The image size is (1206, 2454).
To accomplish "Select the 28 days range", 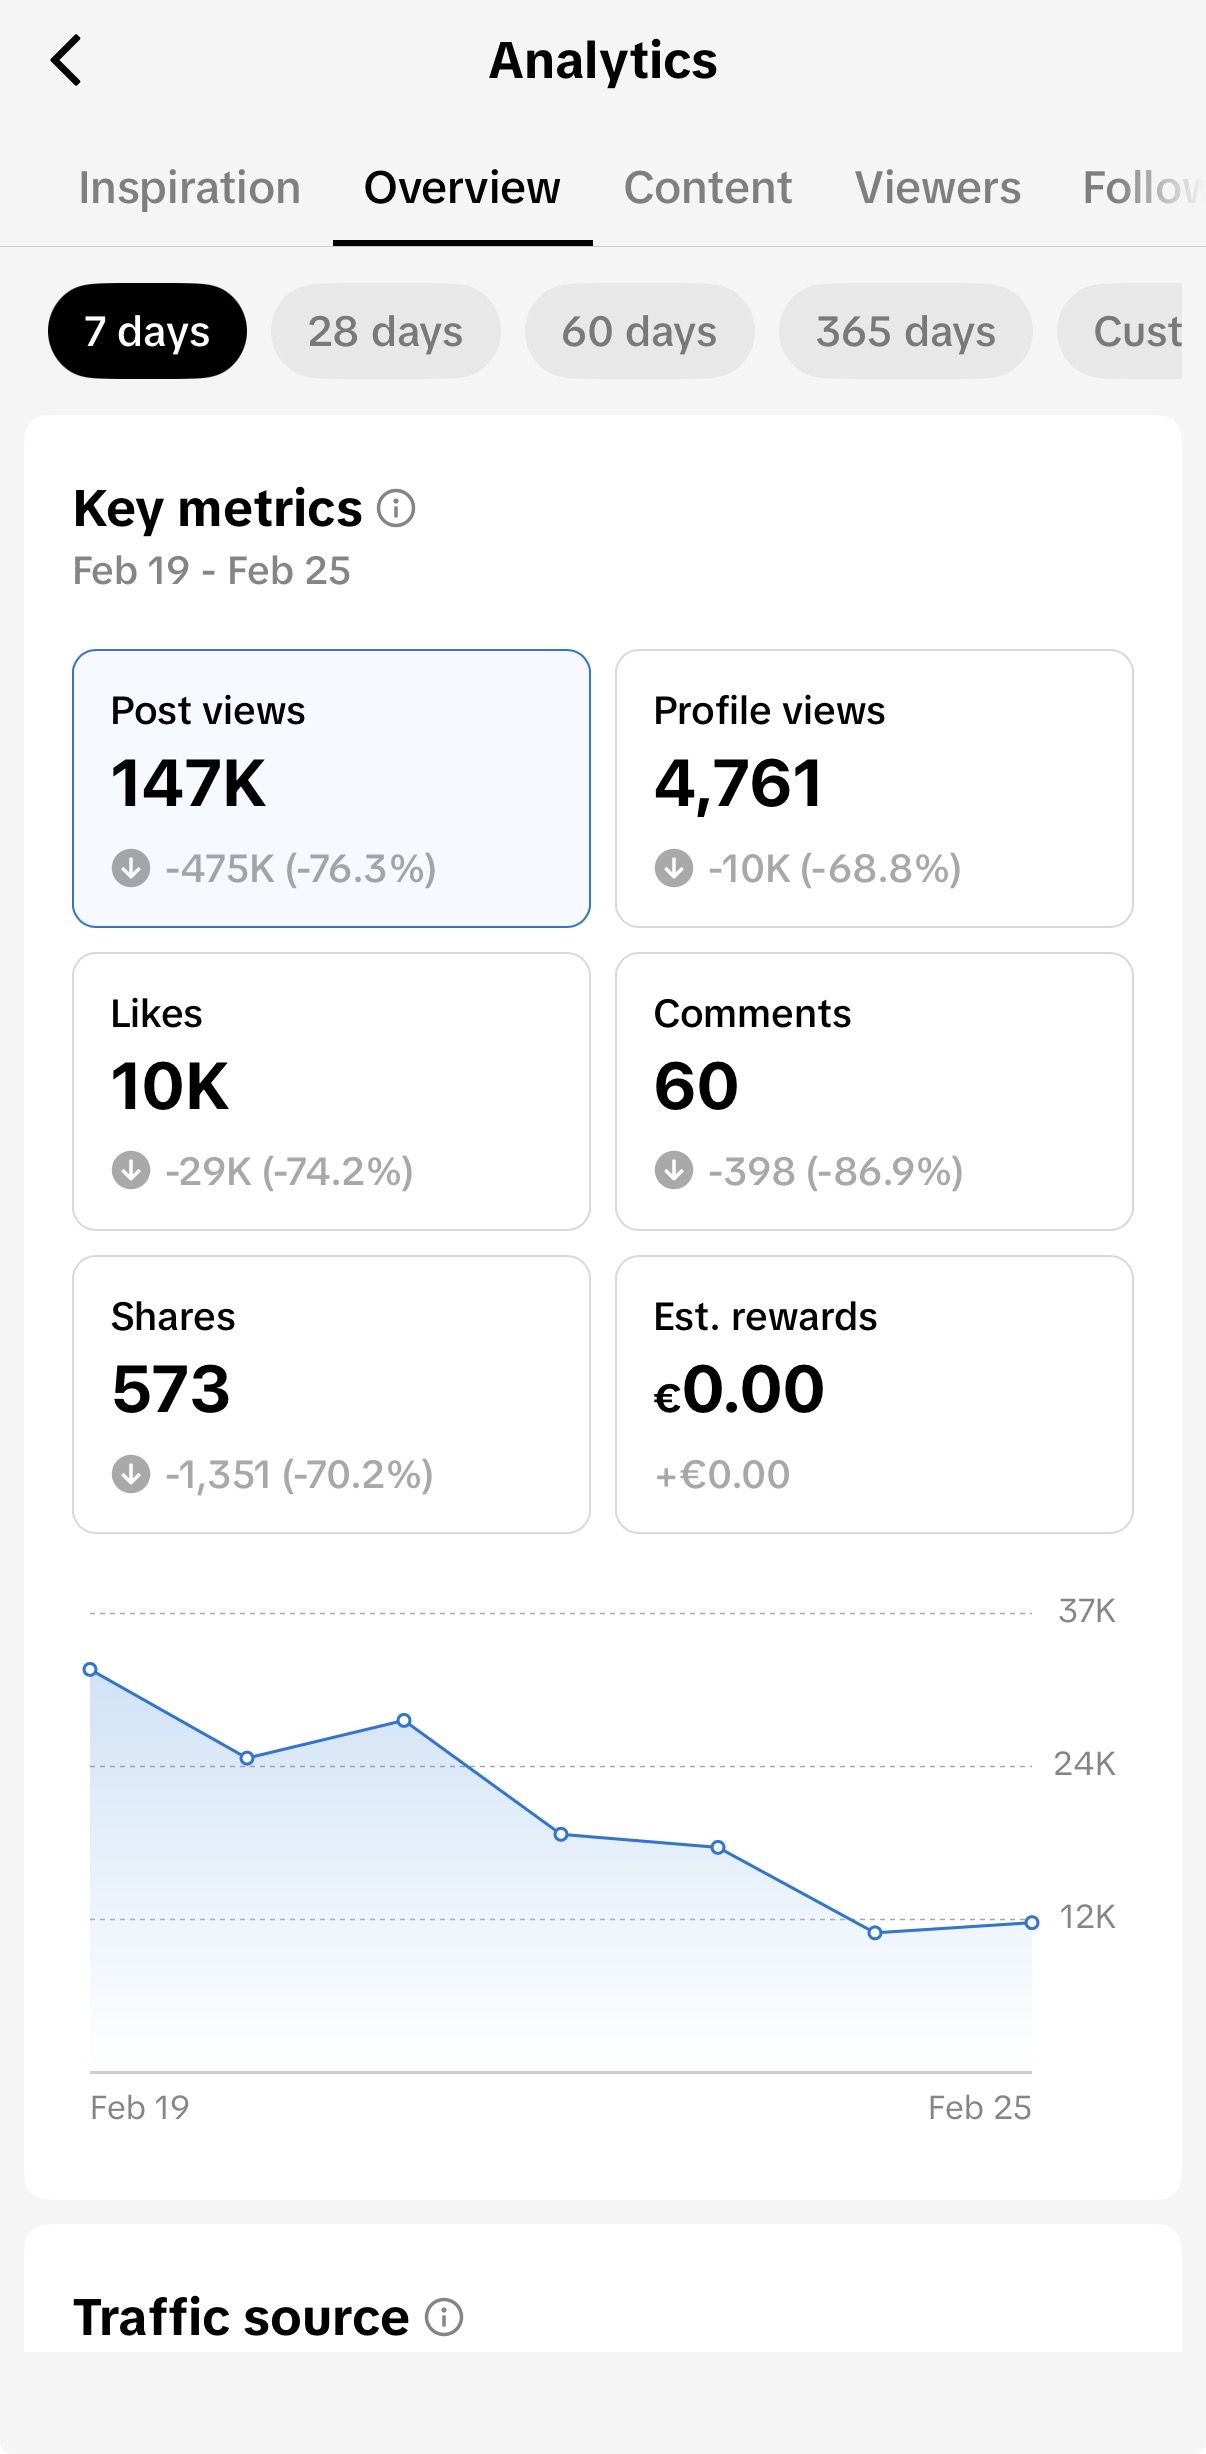I will tap(385, 331).
